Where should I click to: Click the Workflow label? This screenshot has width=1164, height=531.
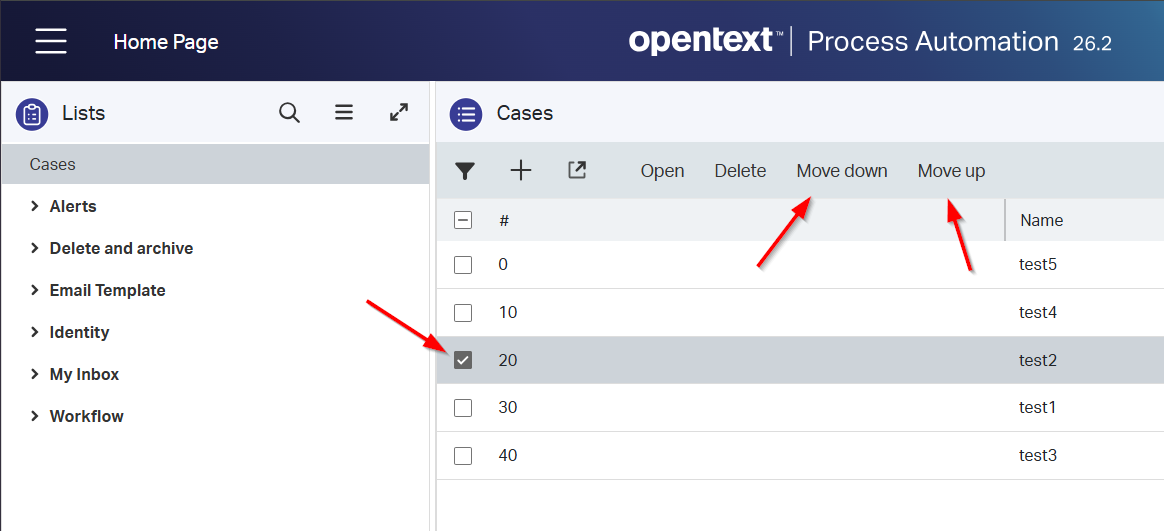coord(86,416)
